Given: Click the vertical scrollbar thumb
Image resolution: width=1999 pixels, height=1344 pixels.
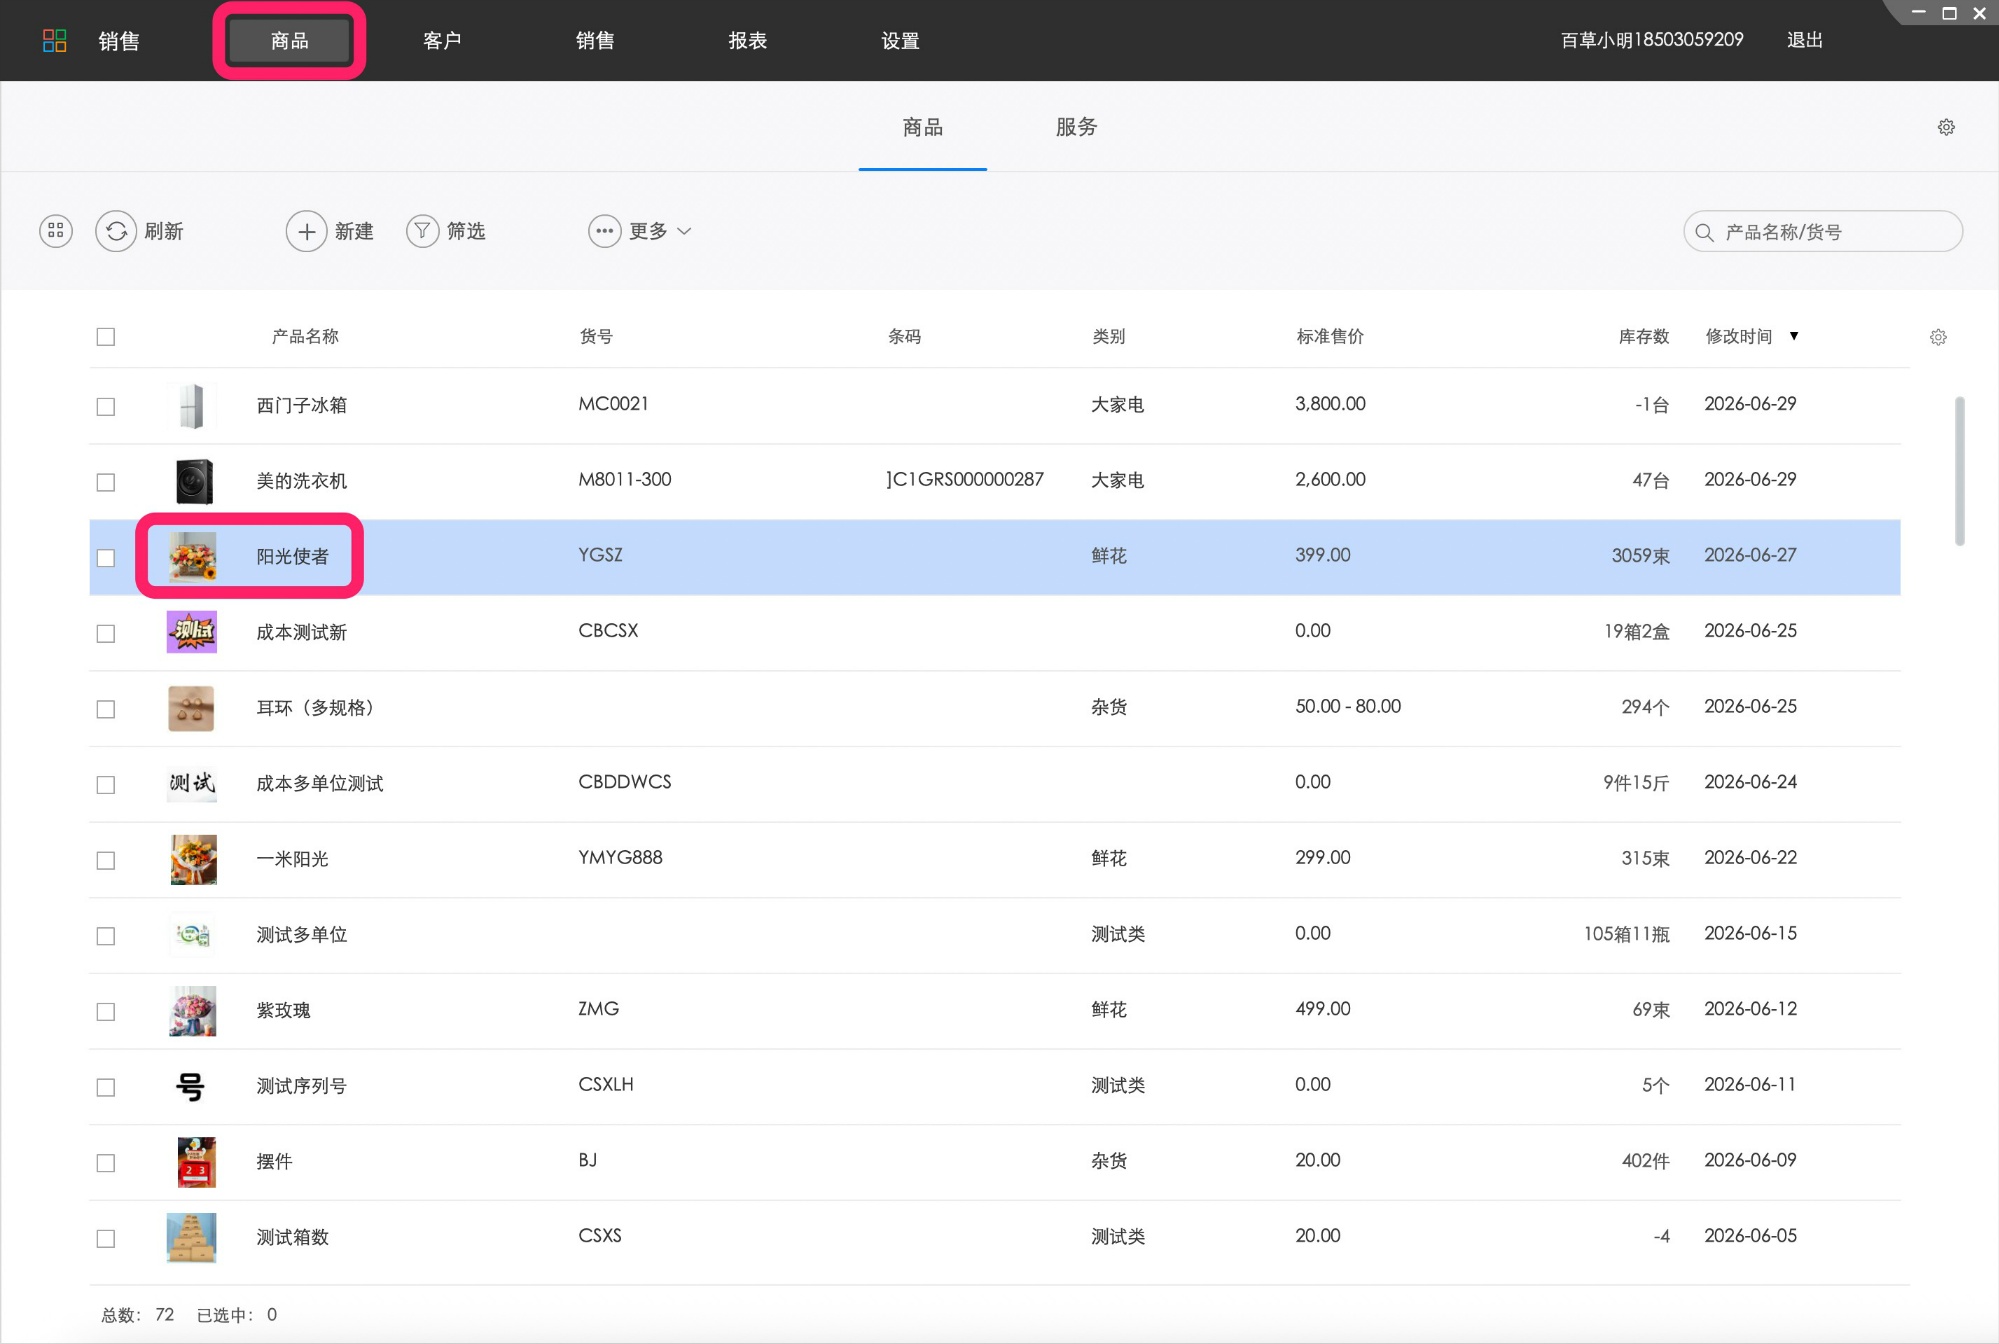Looking at the screenshot, I should tap(1959, 471).
